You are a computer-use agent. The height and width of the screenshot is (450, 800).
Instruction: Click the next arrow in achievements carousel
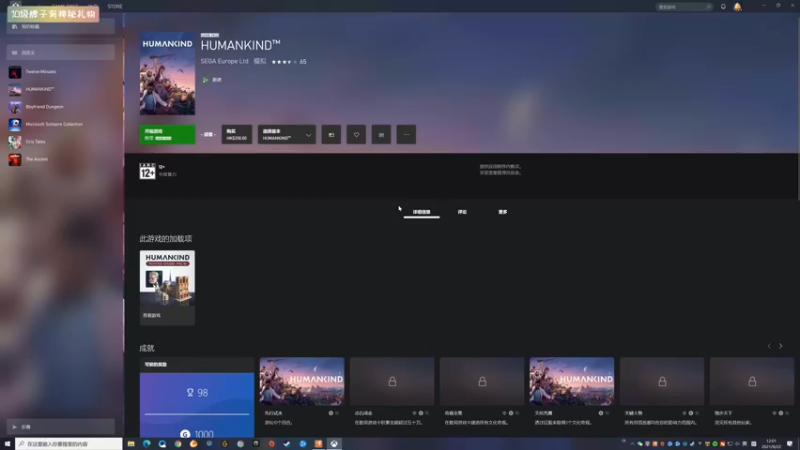click(x=781, y=346)
